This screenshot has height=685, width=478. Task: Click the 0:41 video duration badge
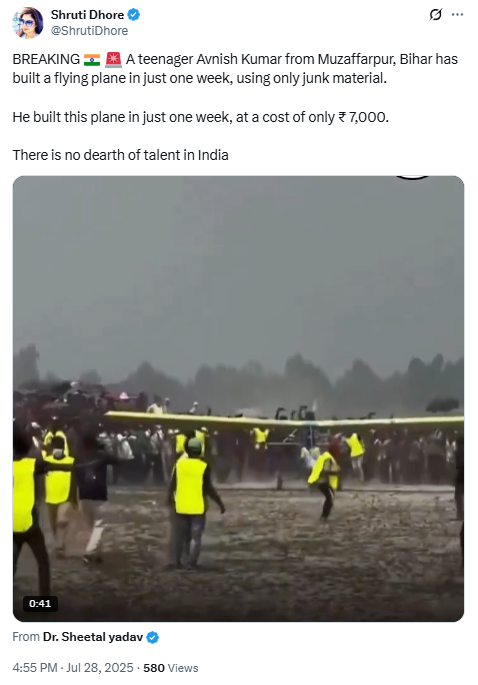pyautogui.click(x=40, y=604)
